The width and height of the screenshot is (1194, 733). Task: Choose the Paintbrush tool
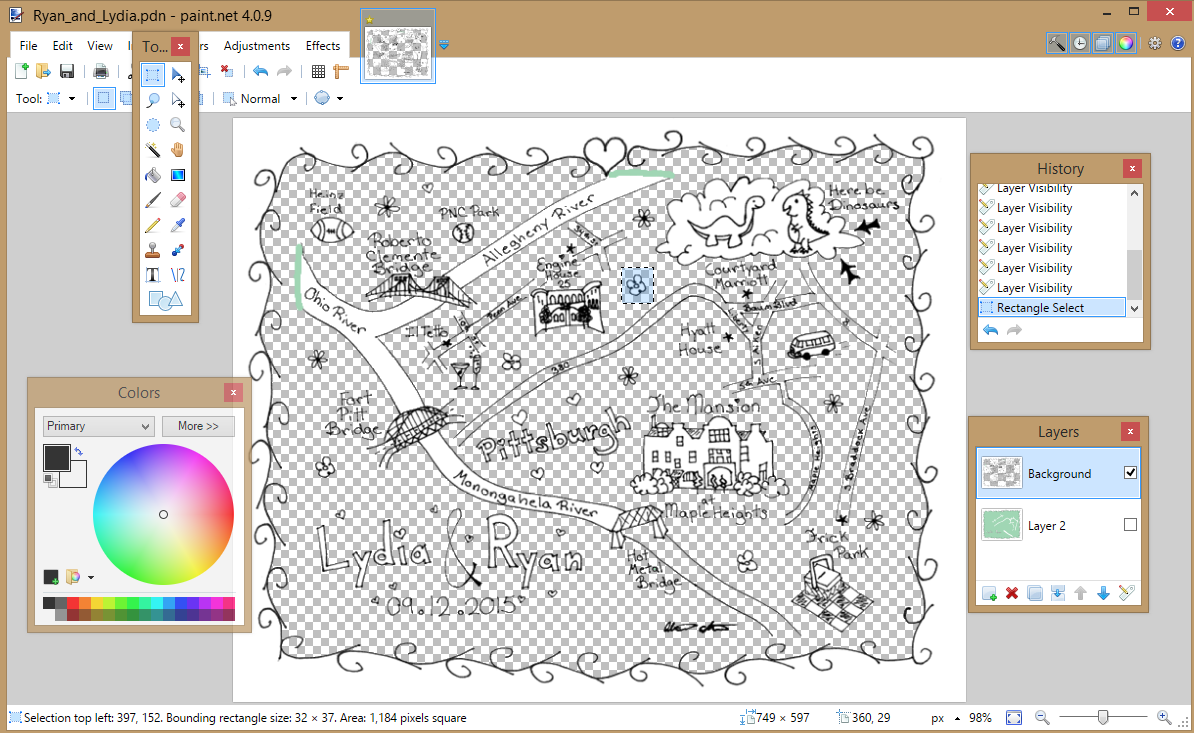[x=152, y=199]
